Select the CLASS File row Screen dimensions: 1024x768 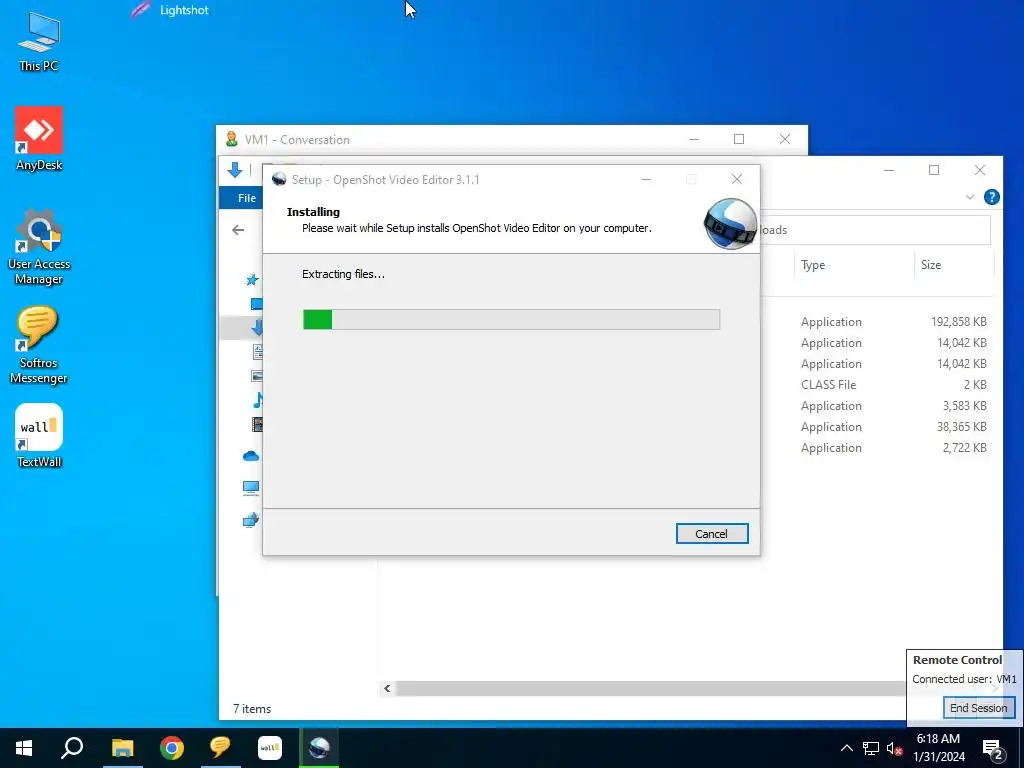[x=878, y=385]
